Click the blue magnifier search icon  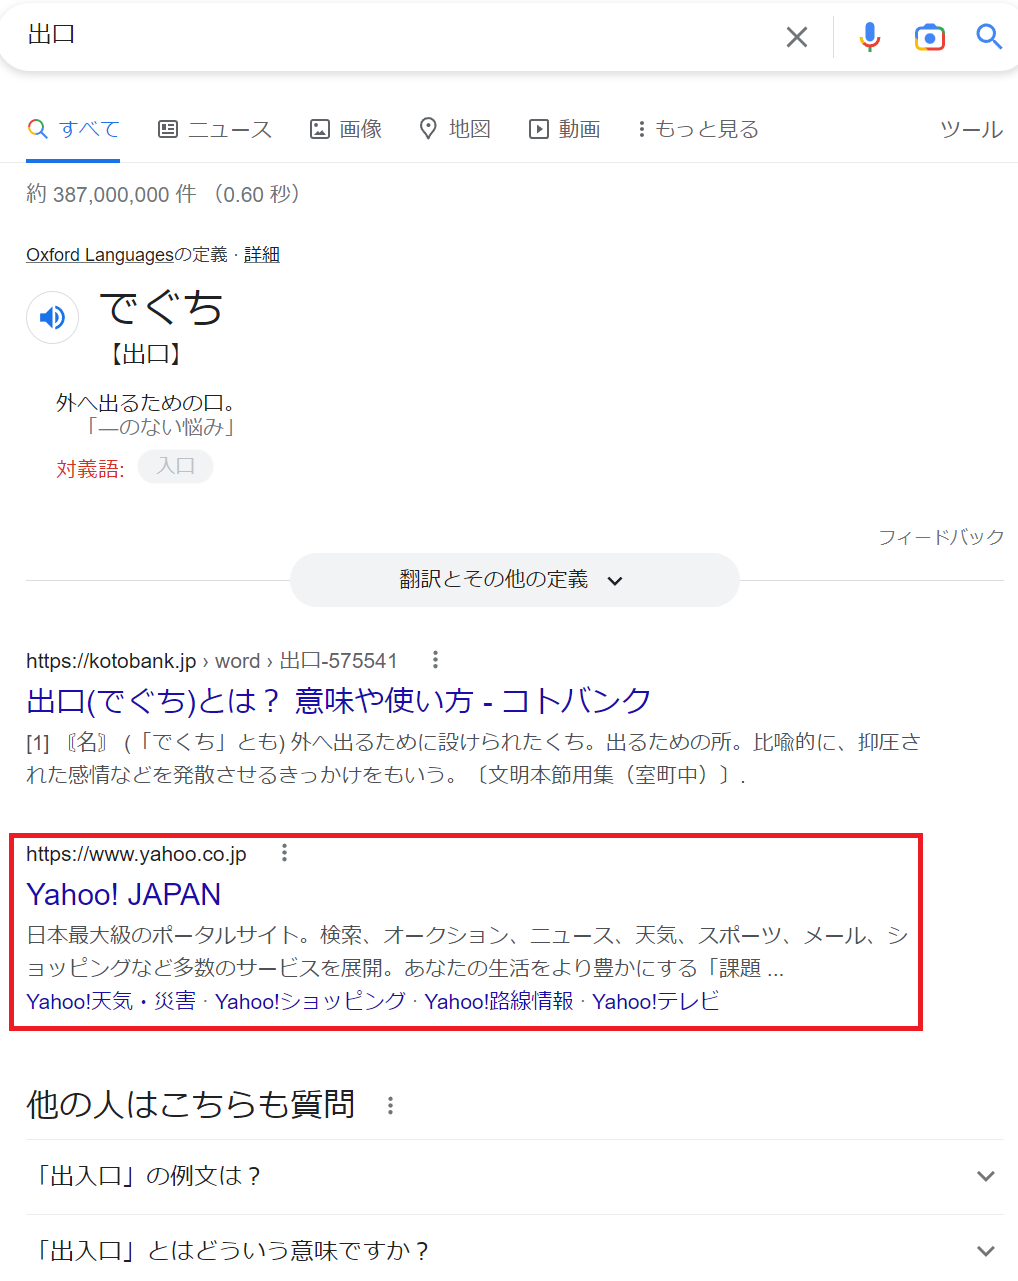pyautogui.click(x=989, y=37)
